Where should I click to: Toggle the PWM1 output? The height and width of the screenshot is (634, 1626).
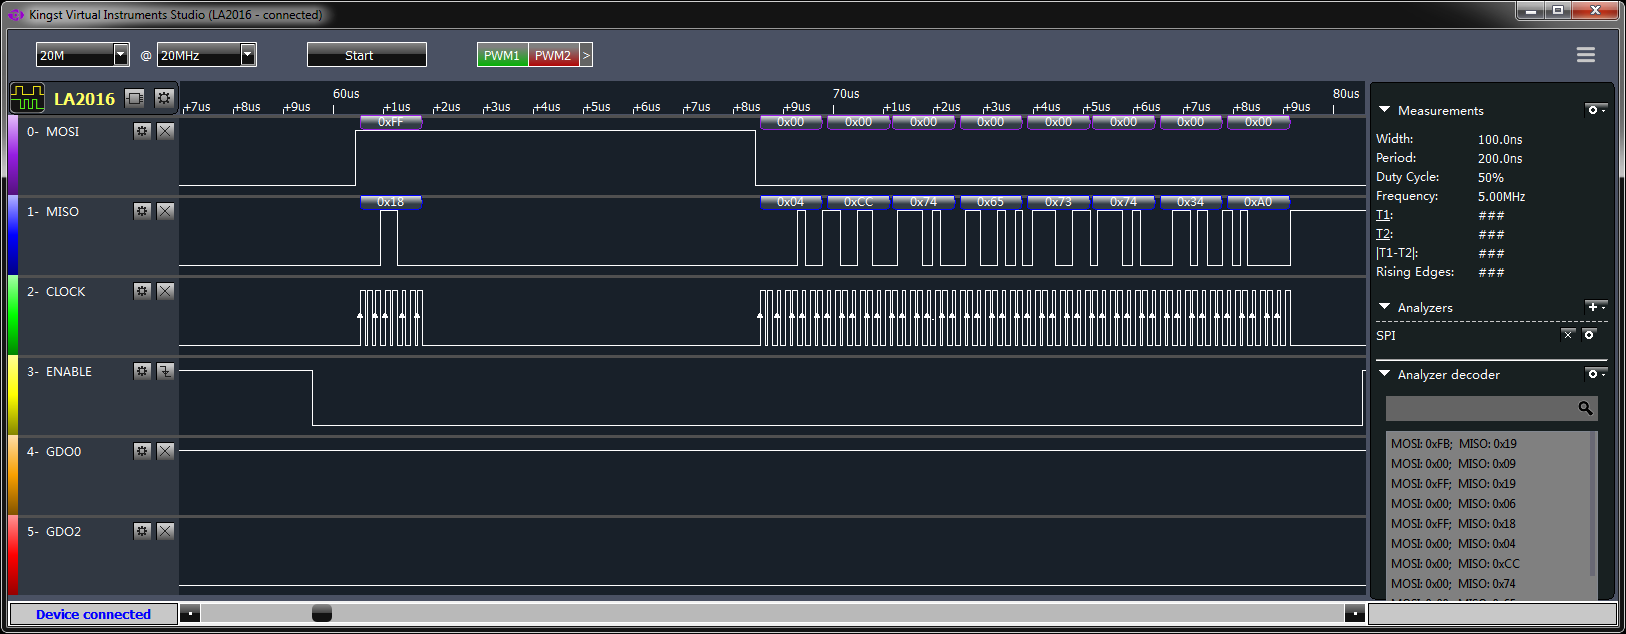pos(502,55)
